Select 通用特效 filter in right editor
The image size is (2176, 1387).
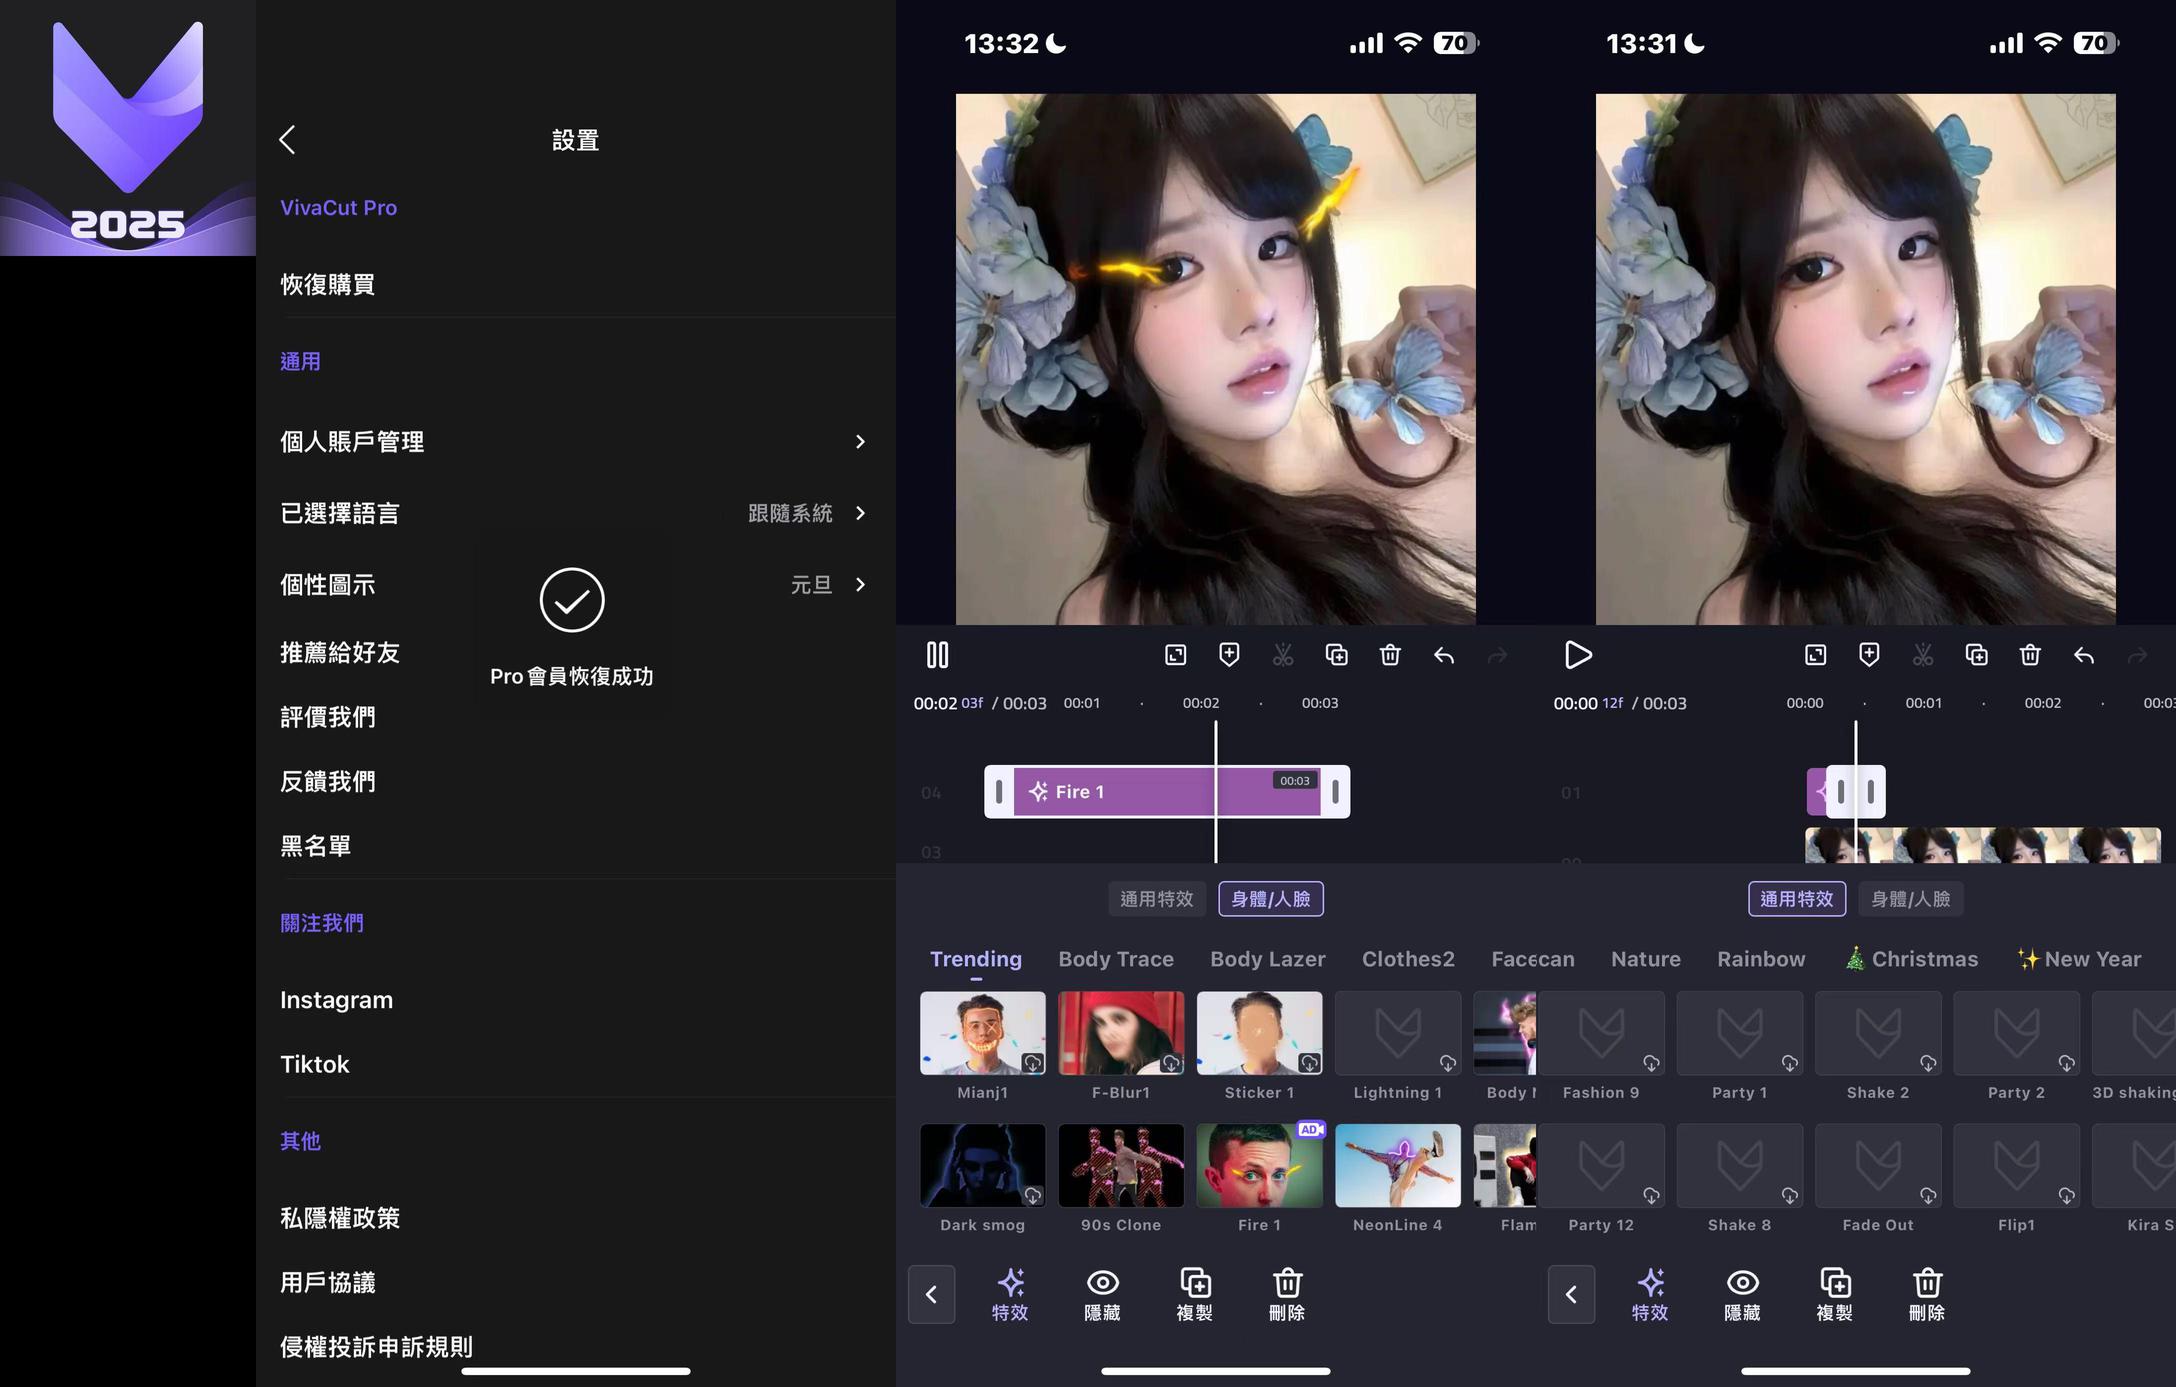click(x=1797, y=899)
